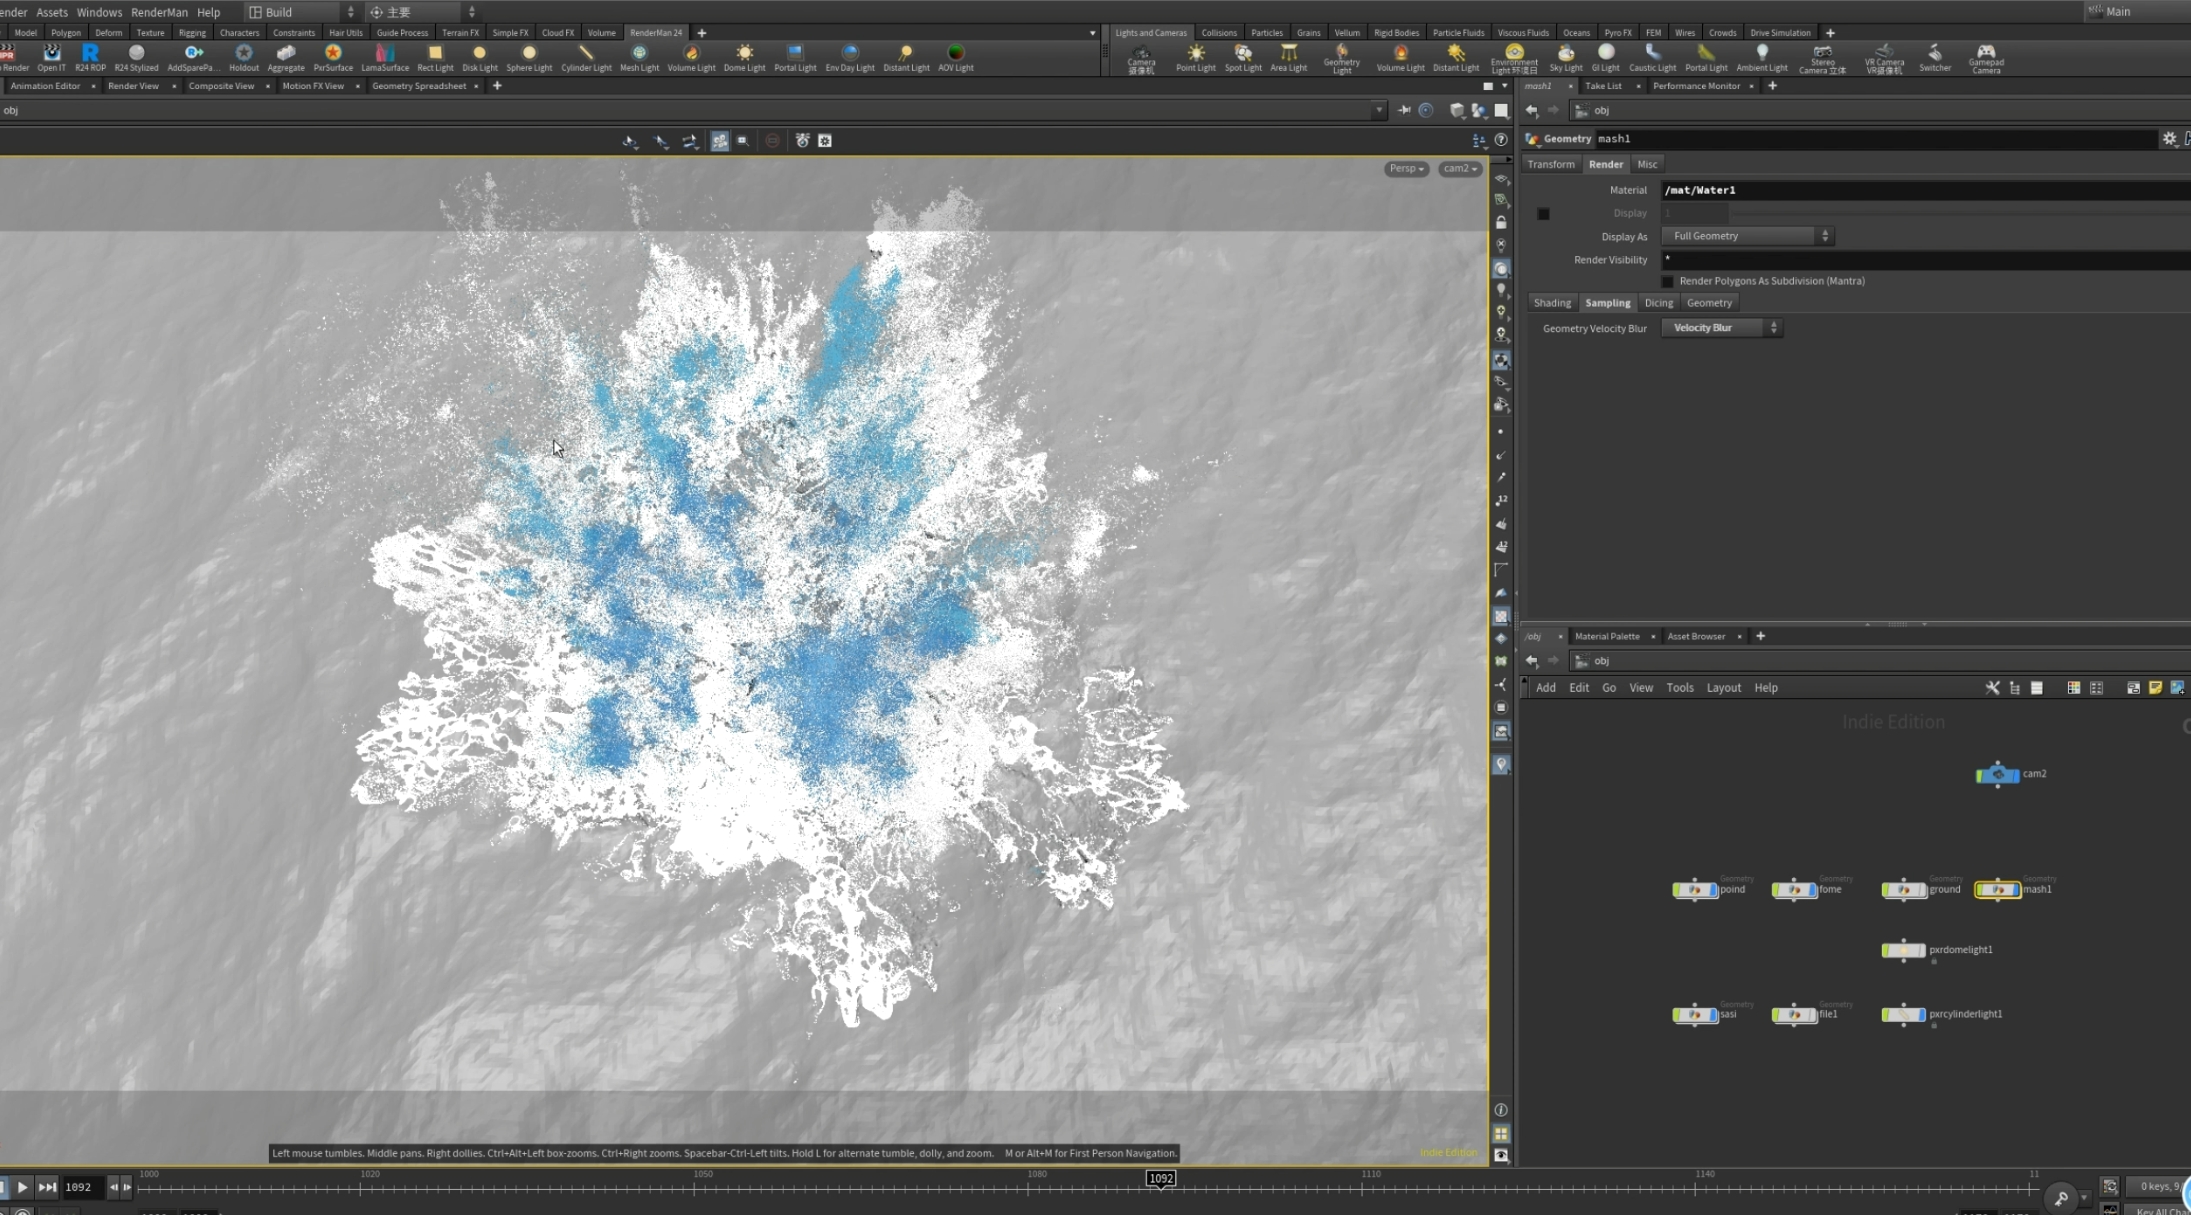The image size is (2191, 1215).
Task: Add a Point Light from Lights and Cameras
Action: [x=1196, y=55]
